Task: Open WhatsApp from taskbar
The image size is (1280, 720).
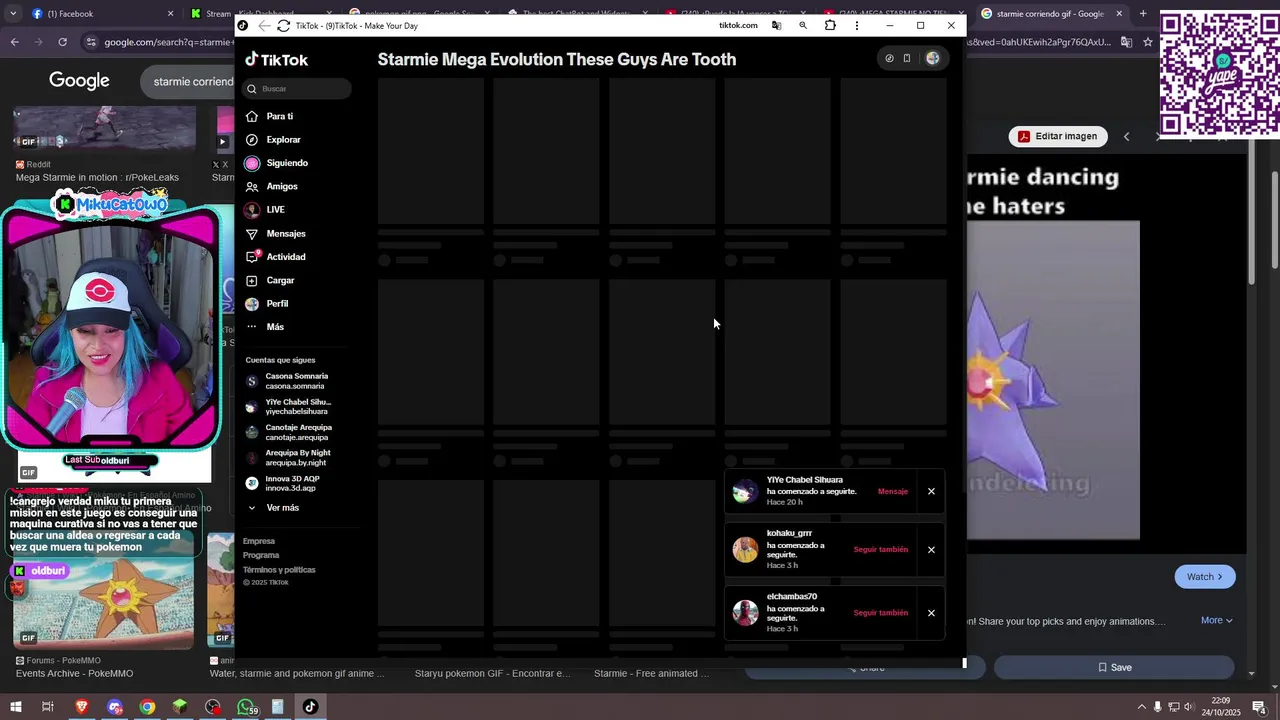Action: point(246,707)
